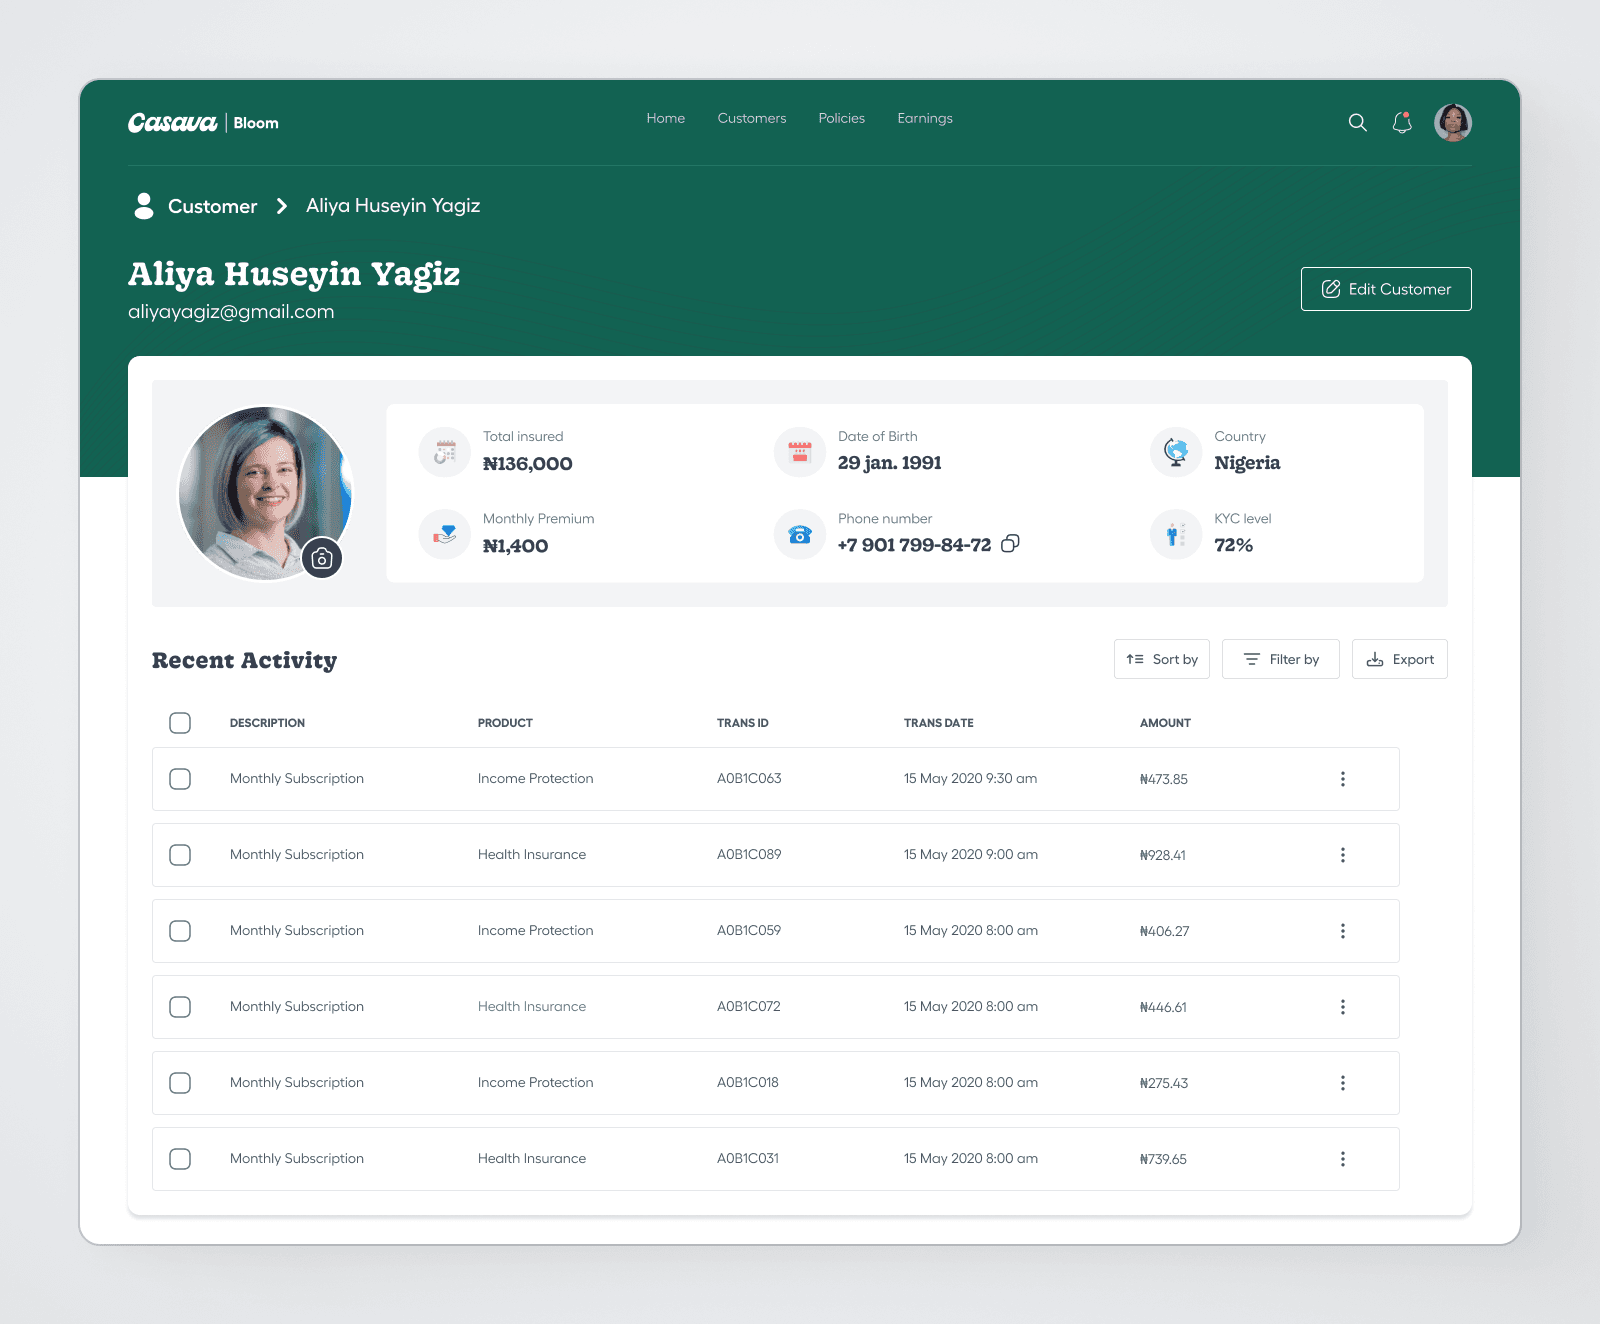Image resolution: width=1600 pixels, height=1324 pixels.
Task: Click the Phone number telephone icon
Action: [x=800, y=534]
